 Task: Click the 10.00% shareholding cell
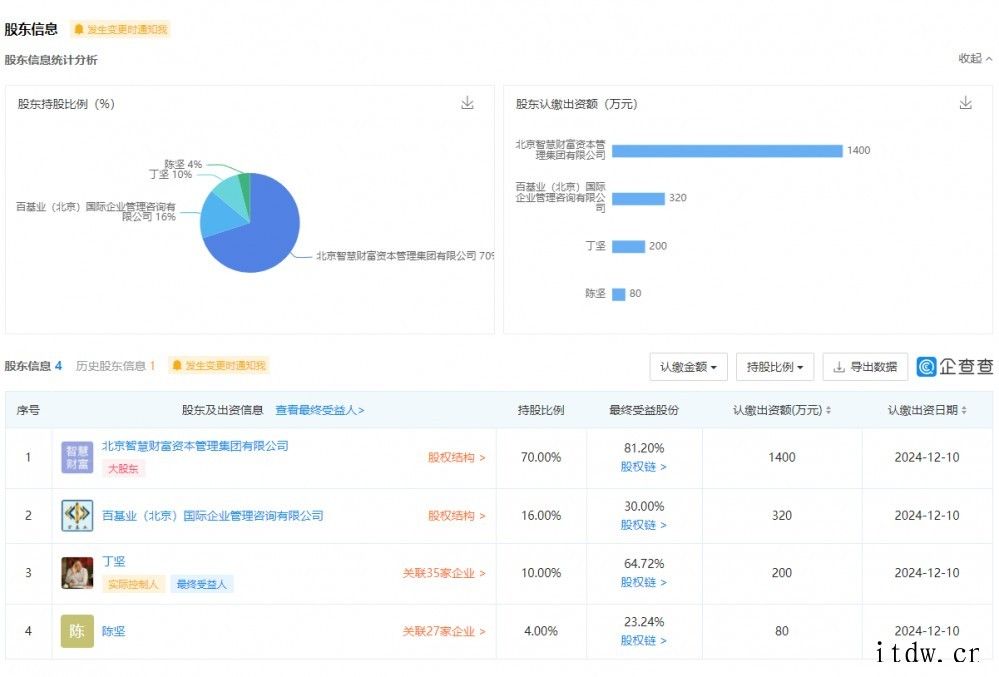(x=541, y=573)
